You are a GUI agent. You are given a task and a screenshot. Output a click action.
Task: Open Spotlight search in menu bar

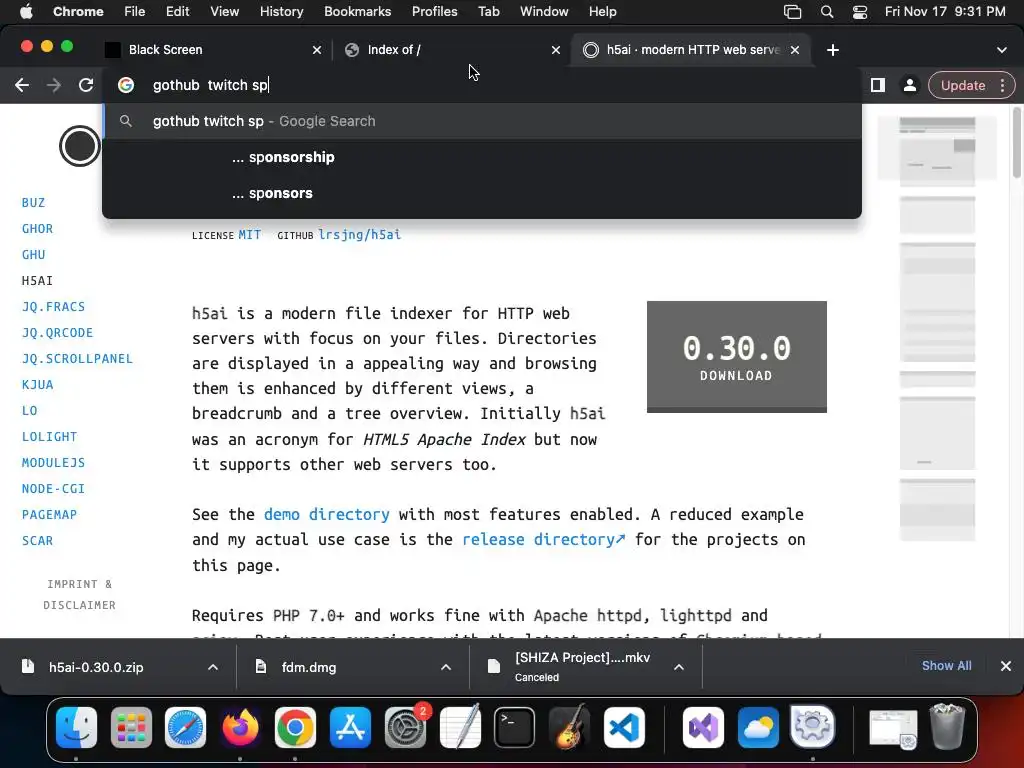pos(827,12)
